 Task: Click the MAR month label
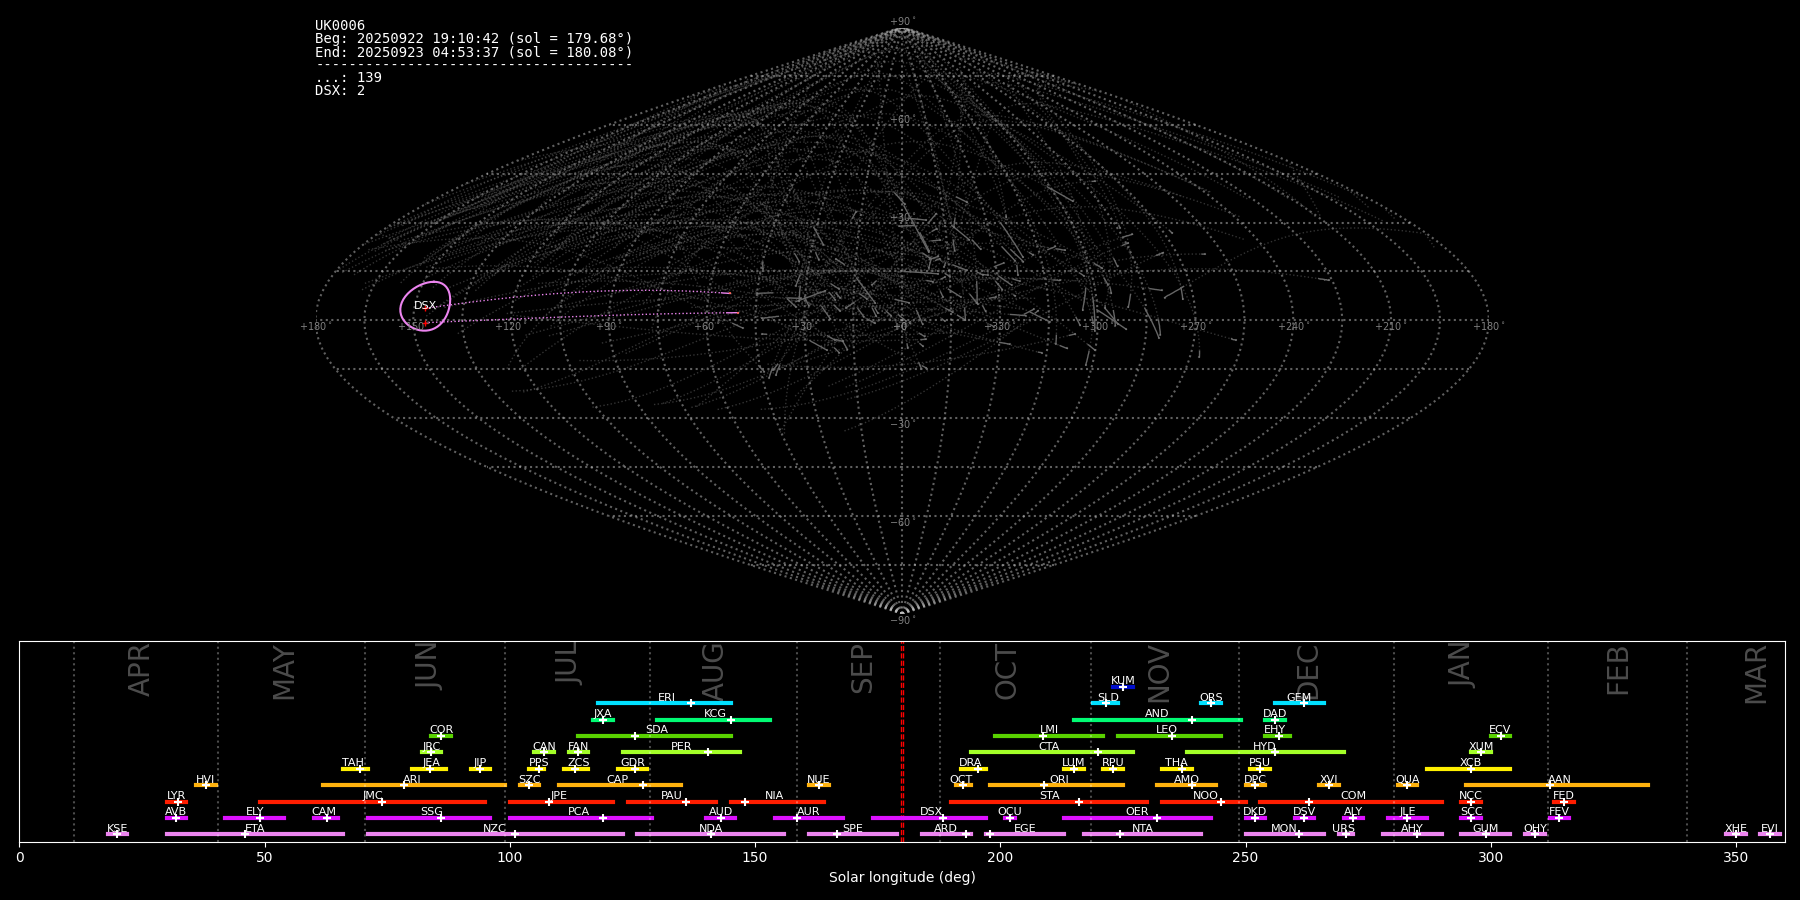pos(1756,675)
